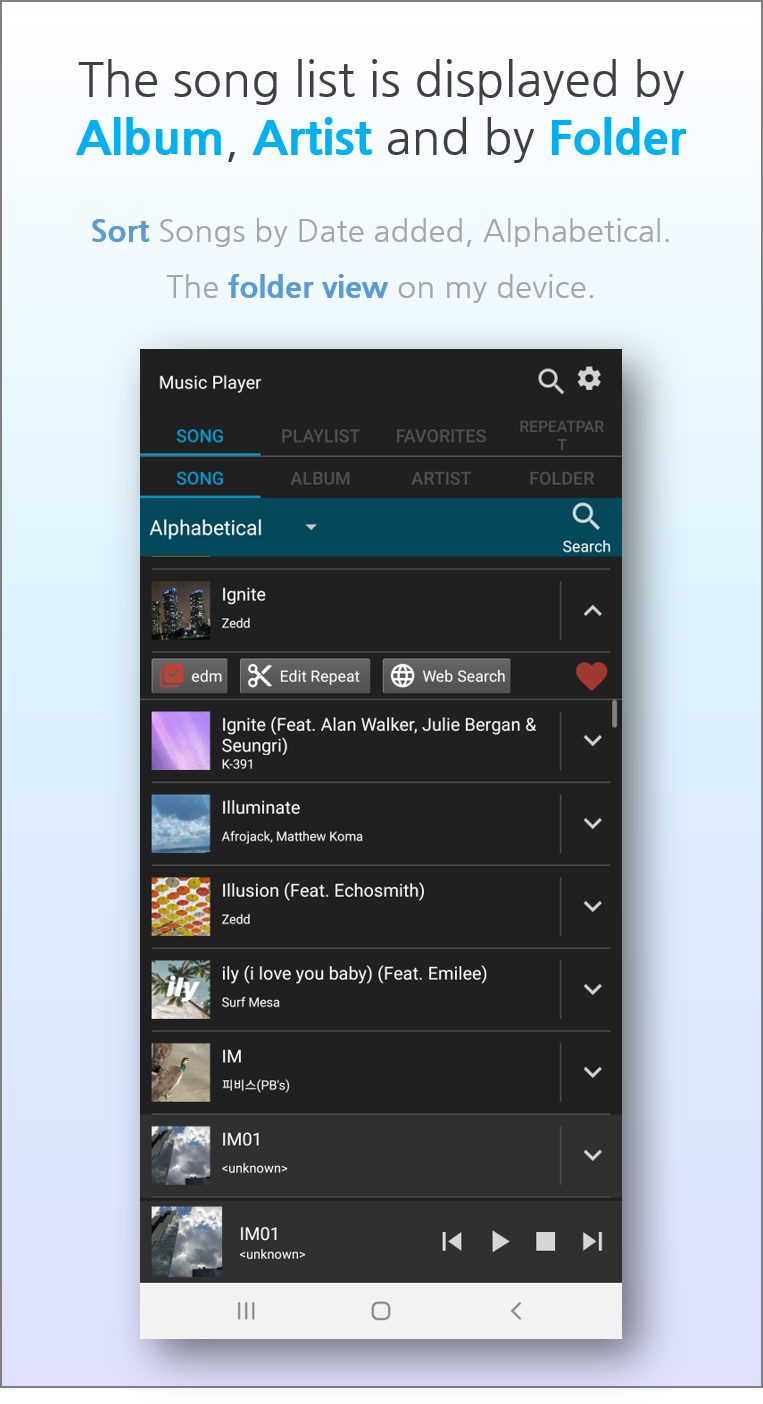Tap now-playing IM01 cover in player bar
763x1404 pixels.
[187, 1241]
